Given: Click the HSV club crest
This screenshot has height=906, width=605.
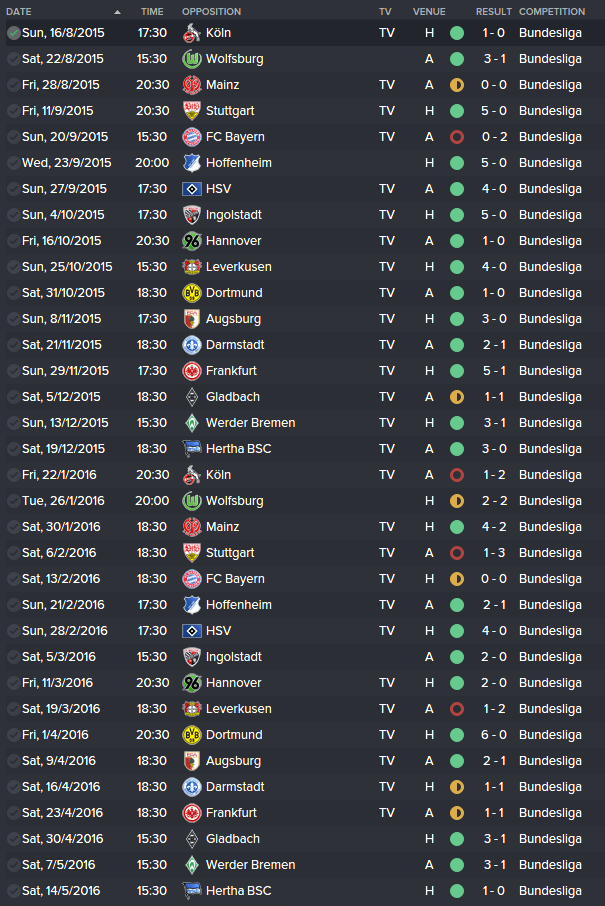Looking at the screenshot, I should [190, 188].
